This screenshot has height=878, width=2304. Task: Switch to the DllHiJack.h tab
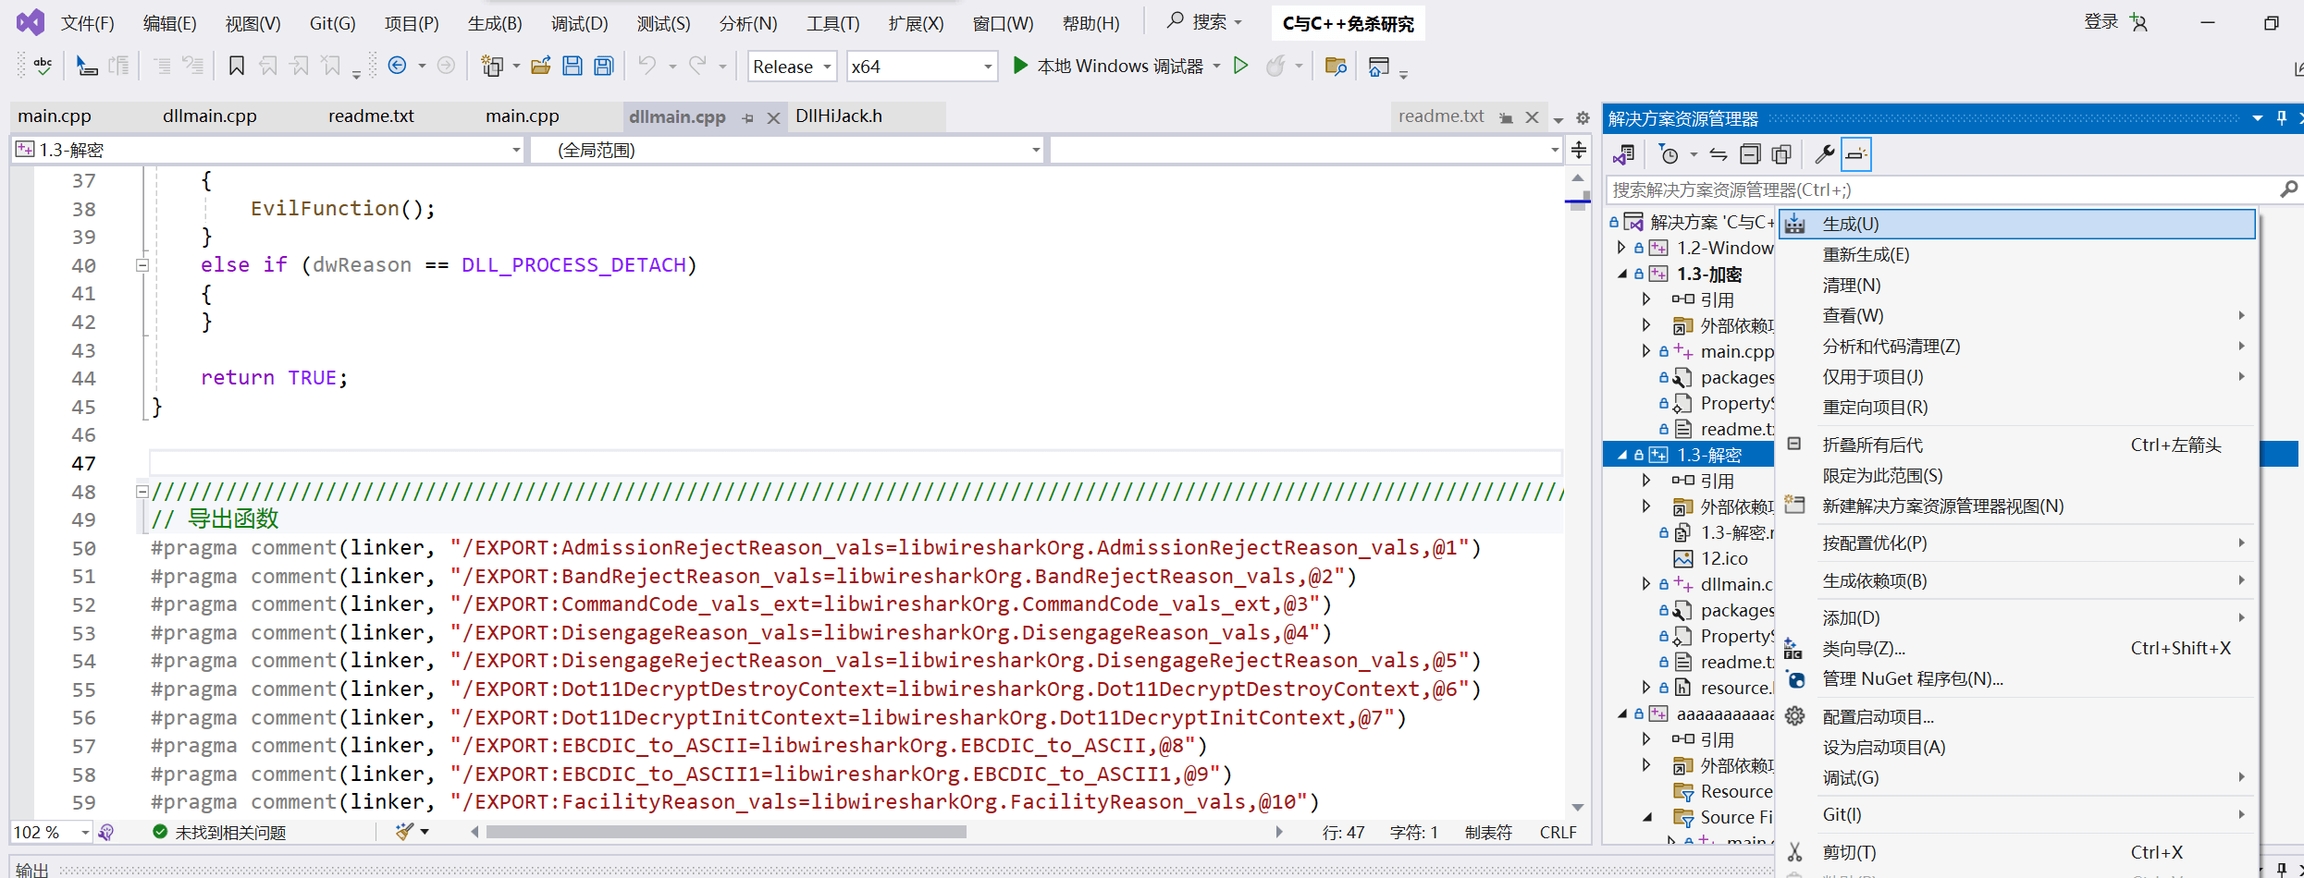pos(838,116)
